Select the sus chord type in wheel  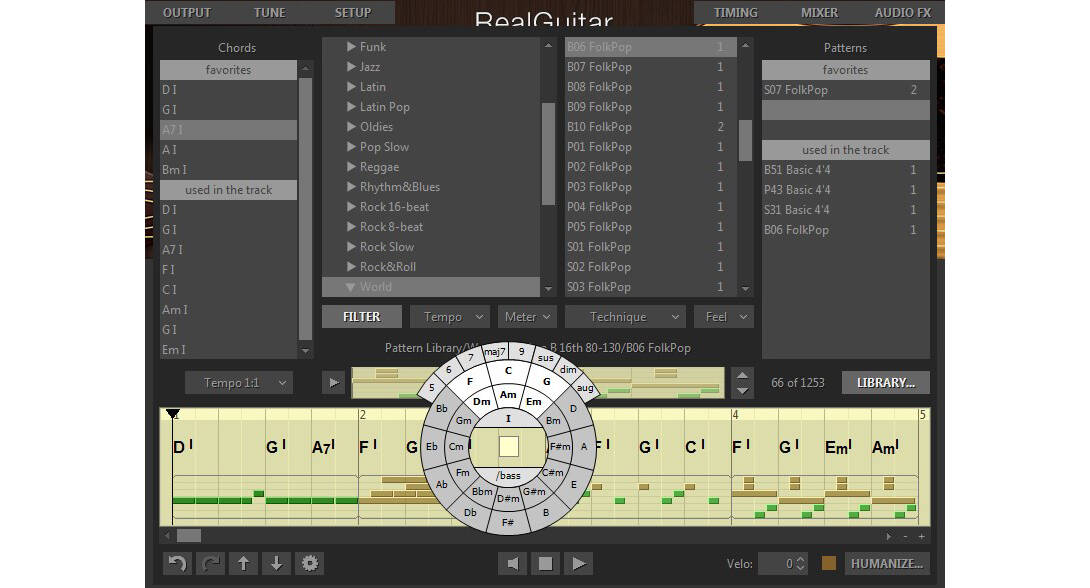[546, 358]
